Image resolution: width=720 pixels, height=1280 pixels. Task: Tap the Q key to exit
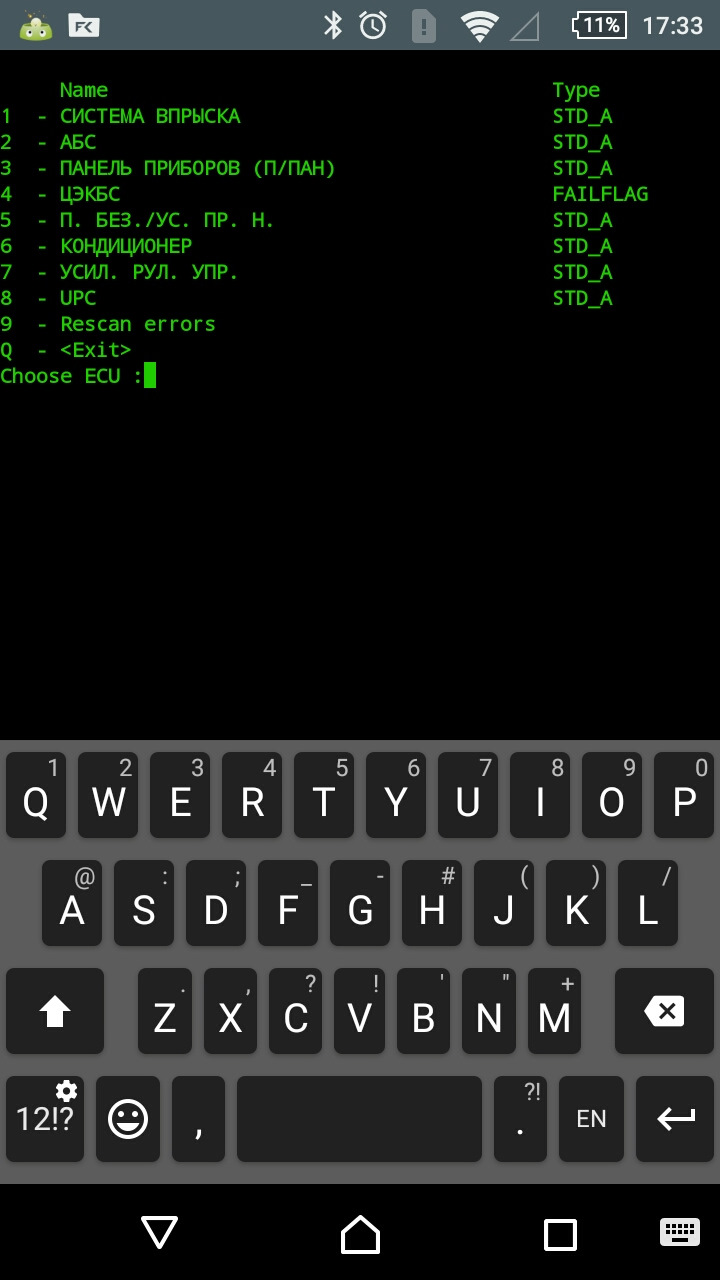(36, 795)
